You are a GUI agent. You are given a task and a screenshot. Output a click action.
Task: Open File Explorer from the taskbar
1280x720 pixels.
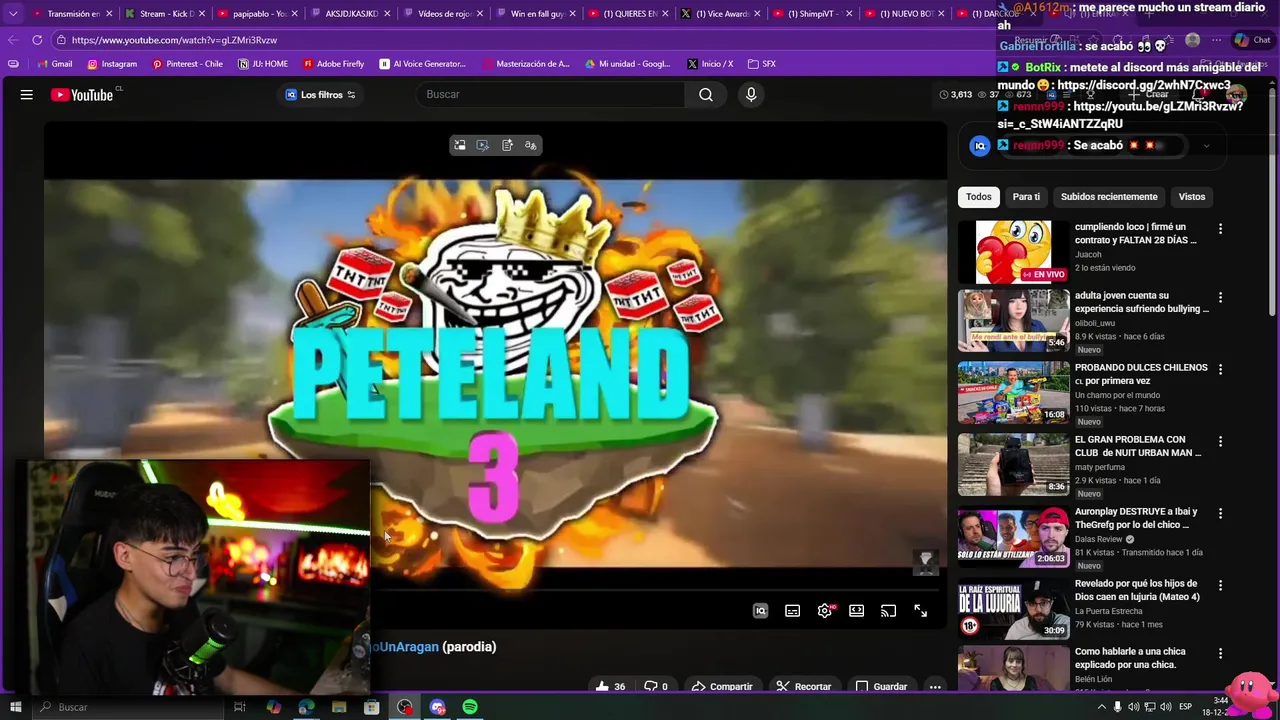(339, 707)
